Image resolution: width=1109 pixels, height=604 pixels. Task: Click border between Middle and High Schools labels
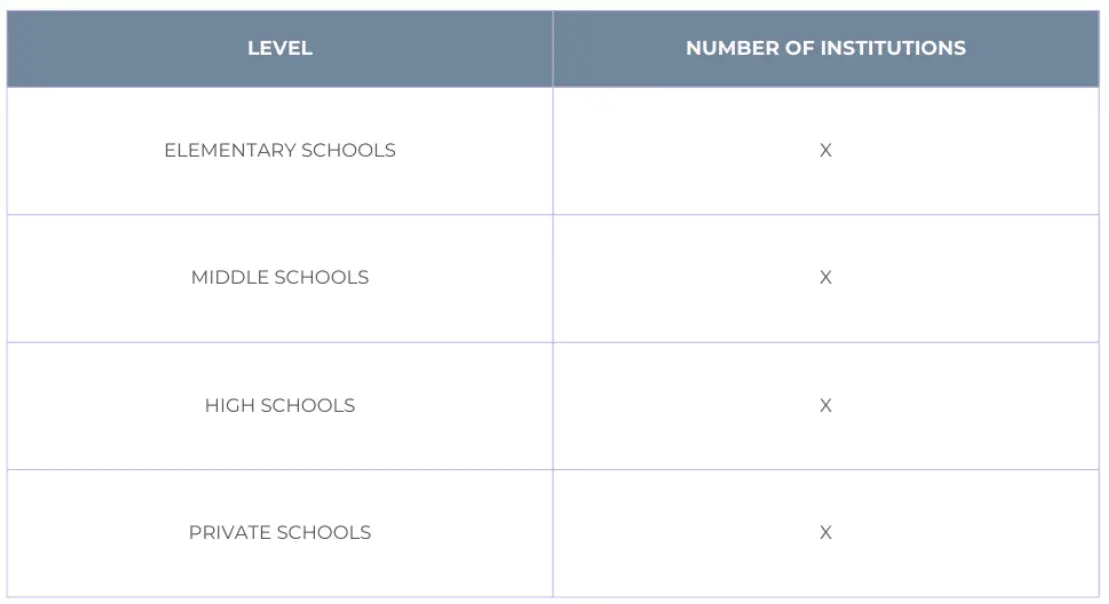280,342
